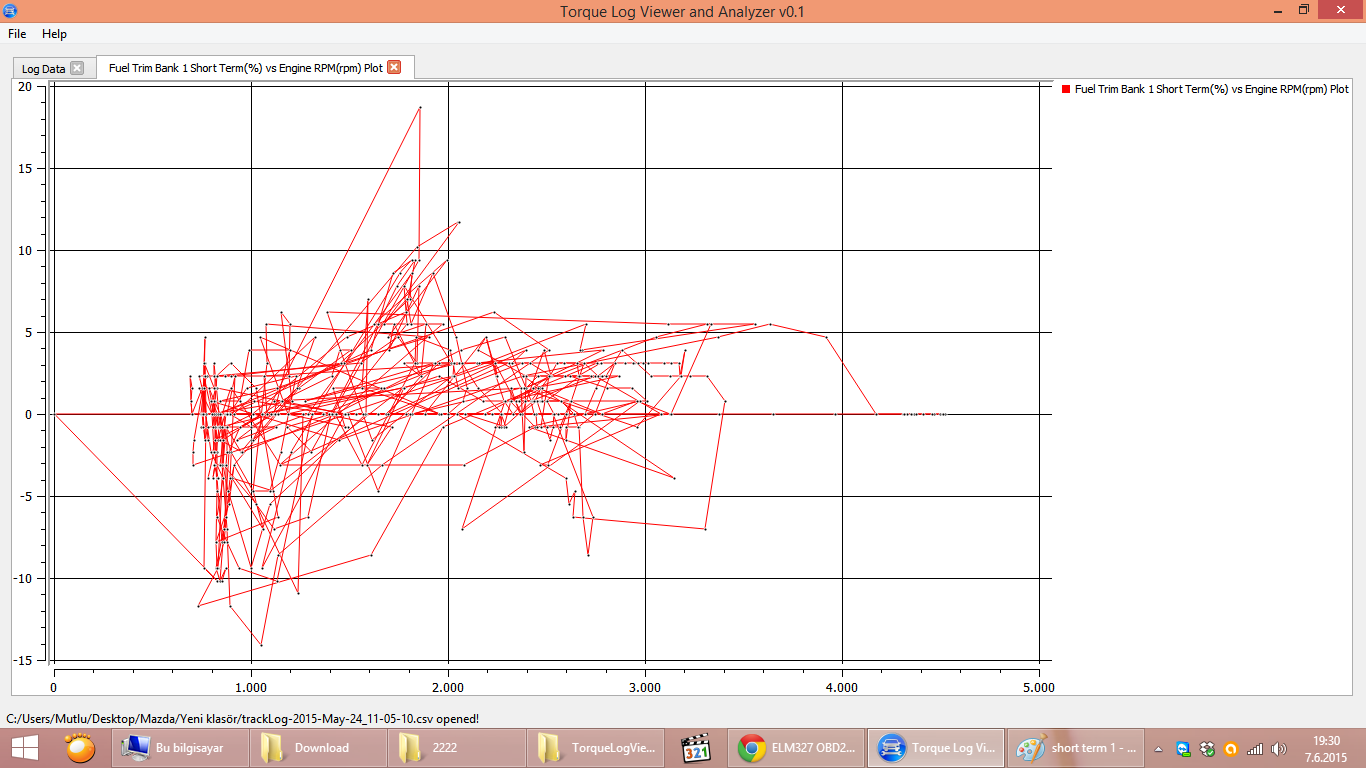Image resolution: width=1366 pixels, height=768 pixels.
Task: Switch to the Log Data tab
Action: click(x=43, y=69)
